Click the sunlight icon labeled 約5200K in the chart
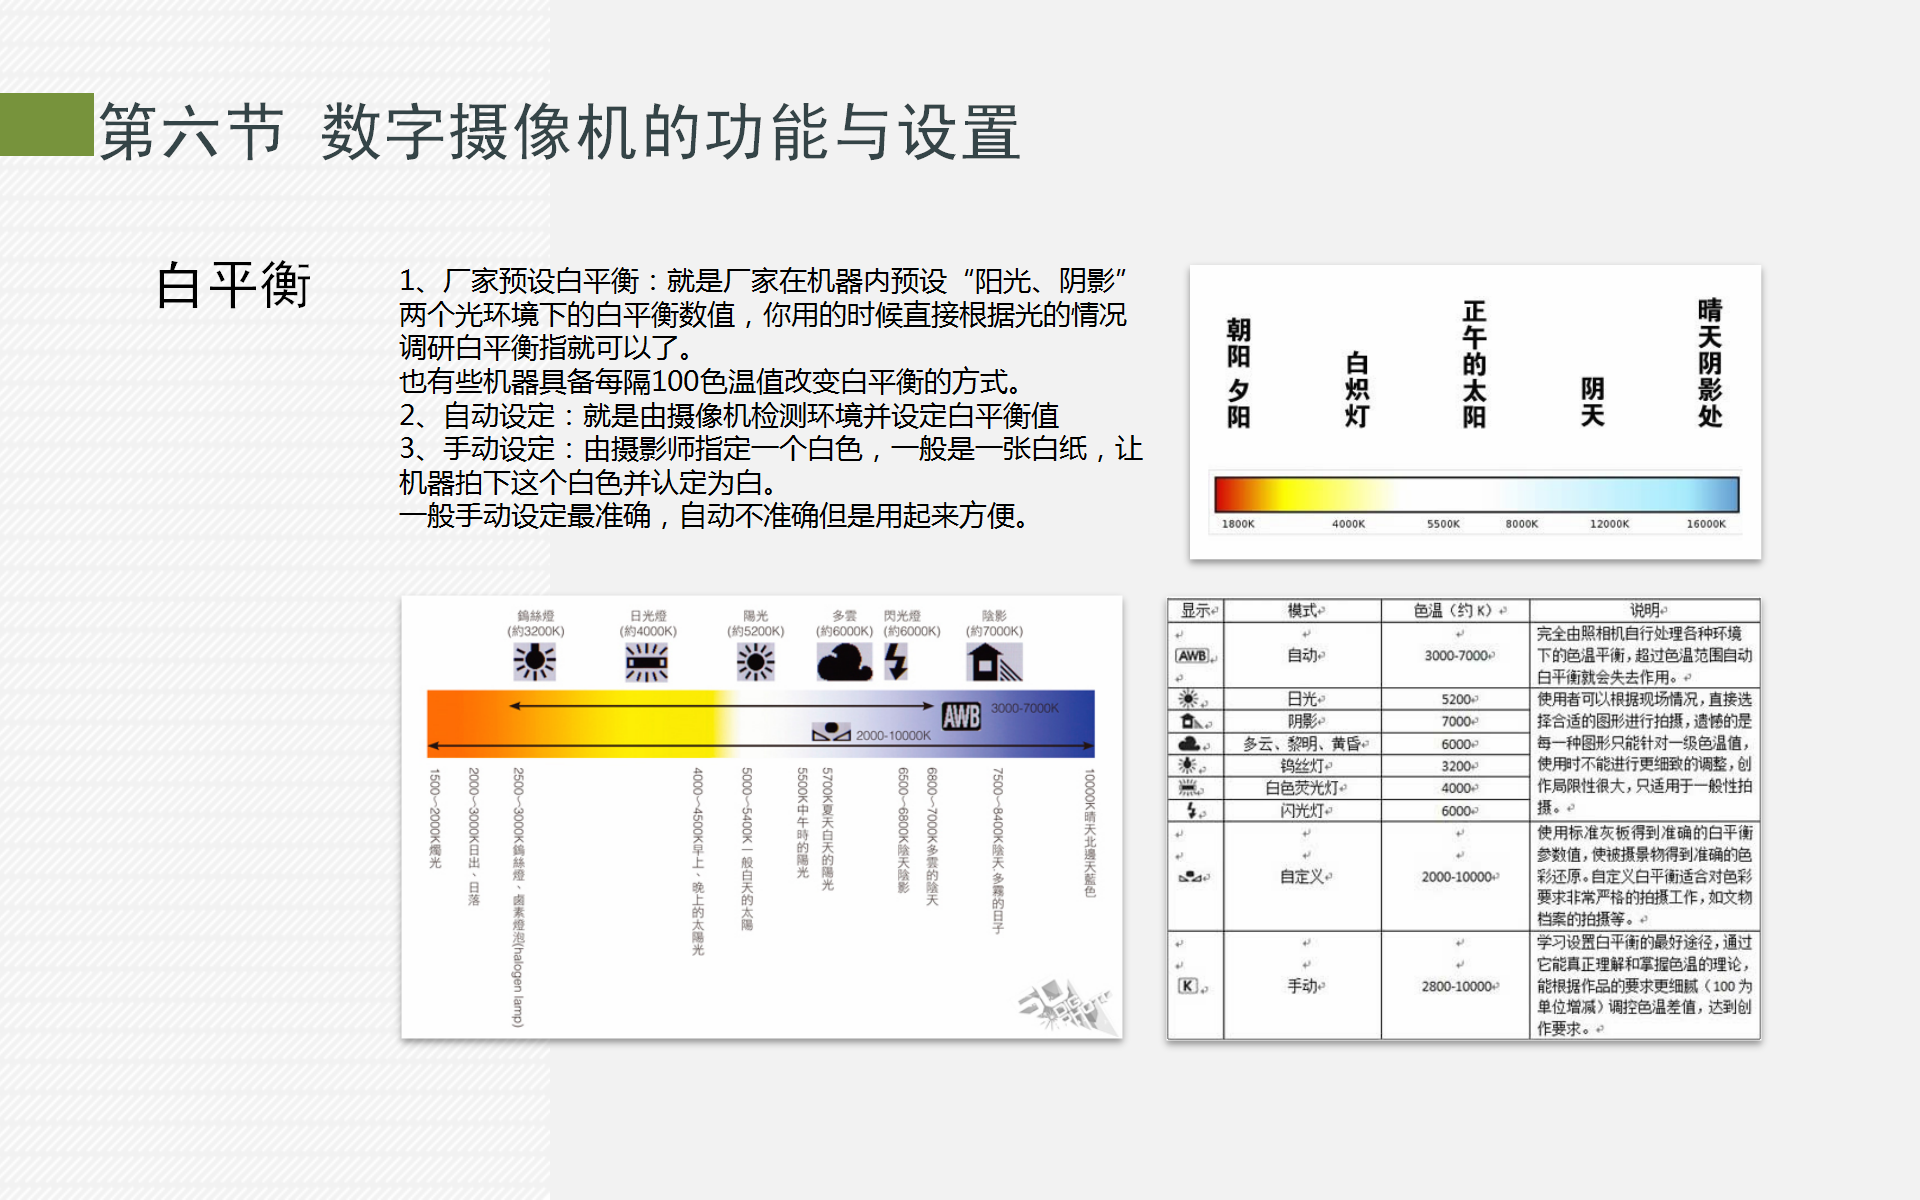 (755, 661)
